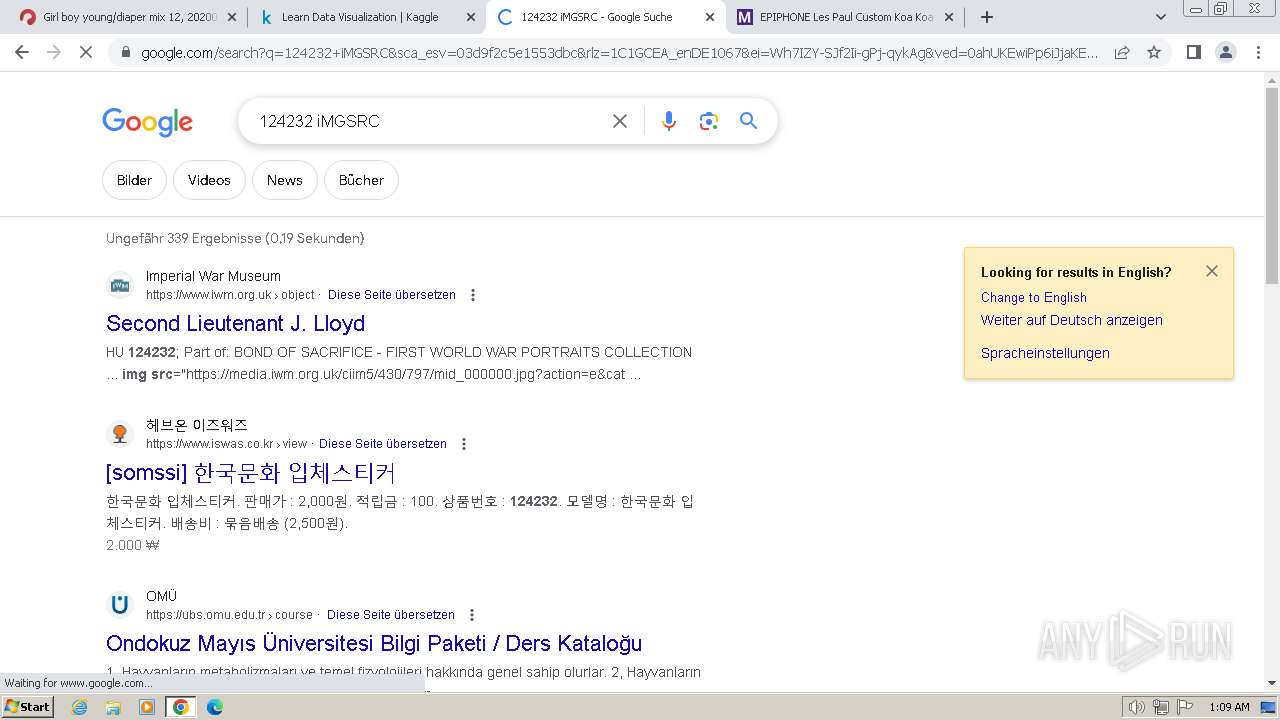Click the taskbar clock 1:09 AM

[1229, 707]
